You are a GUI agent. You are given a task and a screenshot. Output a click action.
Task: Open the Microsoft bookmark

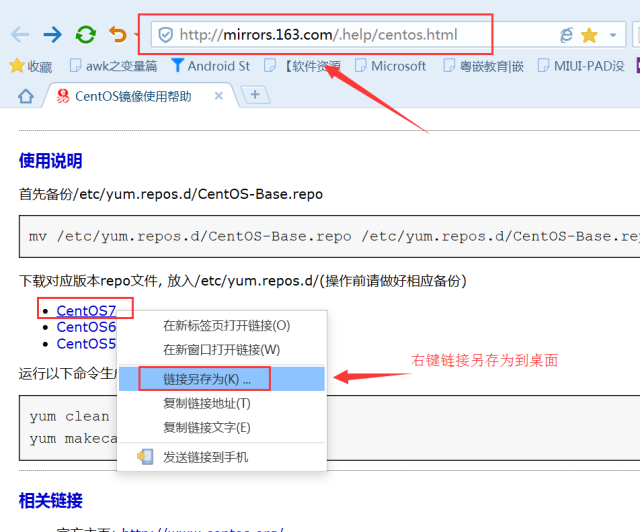coord(390,66)
